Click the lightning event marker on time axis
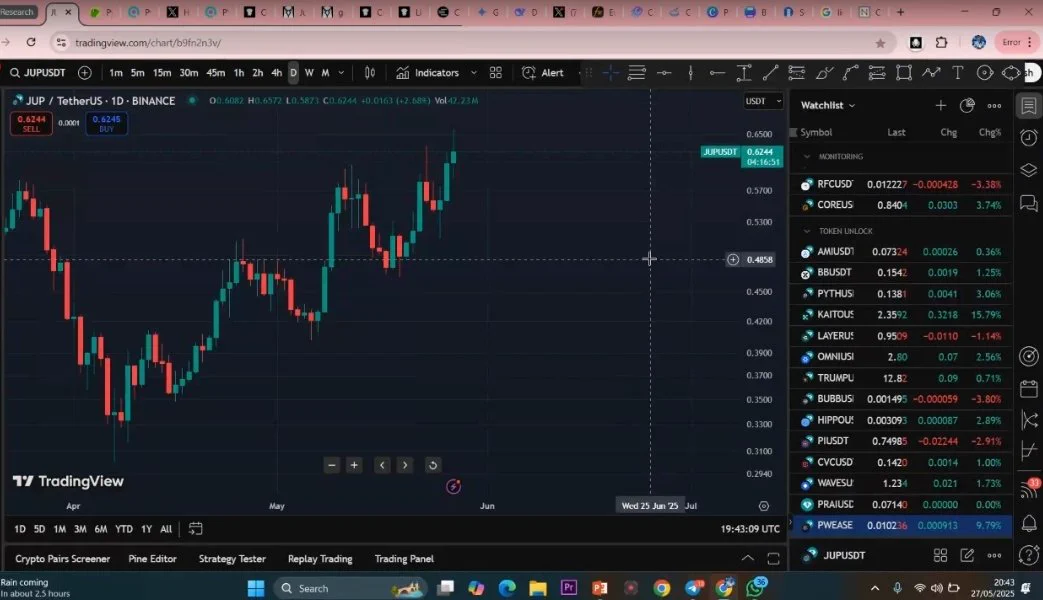Screen dimensions: 1043x600 [454, 486]
